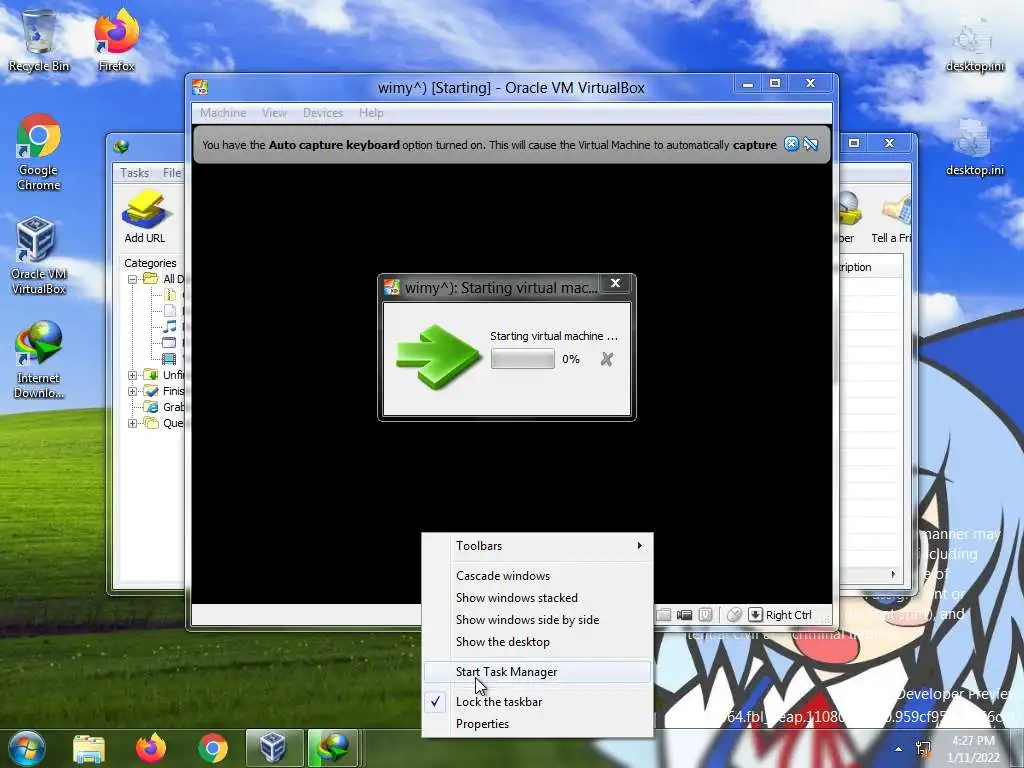Click the green arrow in progress dialog

438,356
